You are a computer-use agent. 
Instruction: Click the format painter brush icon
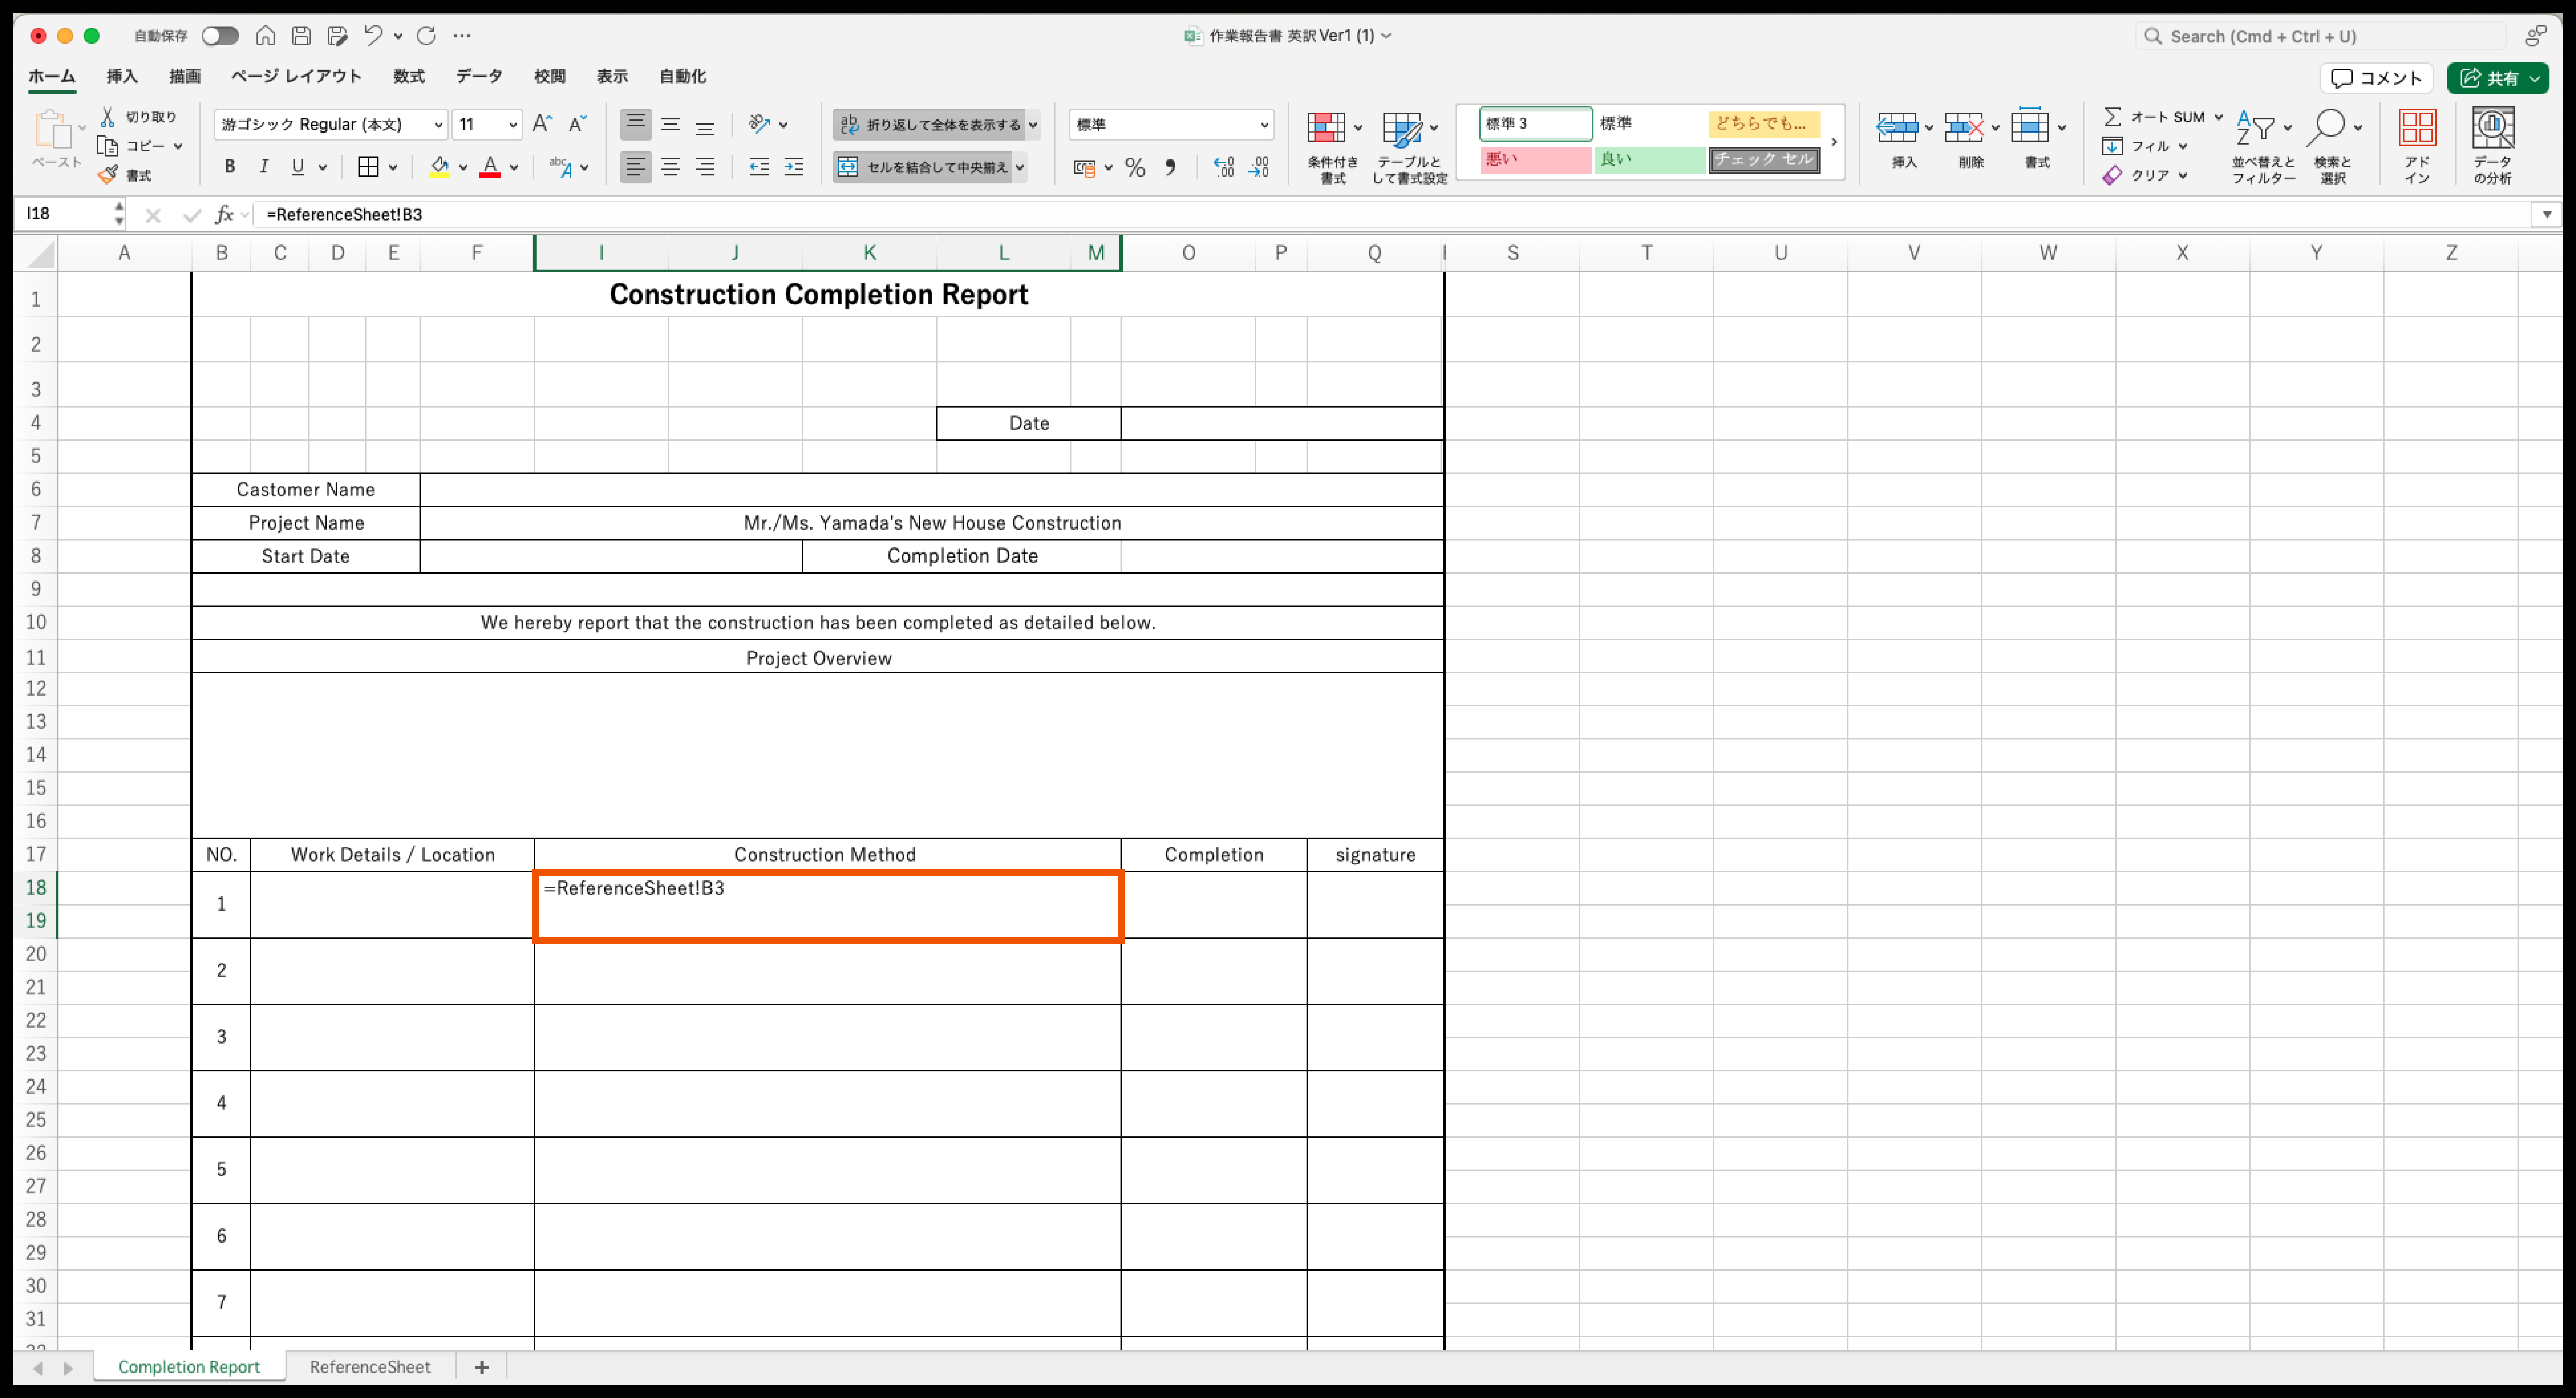[x=108, y=175]
